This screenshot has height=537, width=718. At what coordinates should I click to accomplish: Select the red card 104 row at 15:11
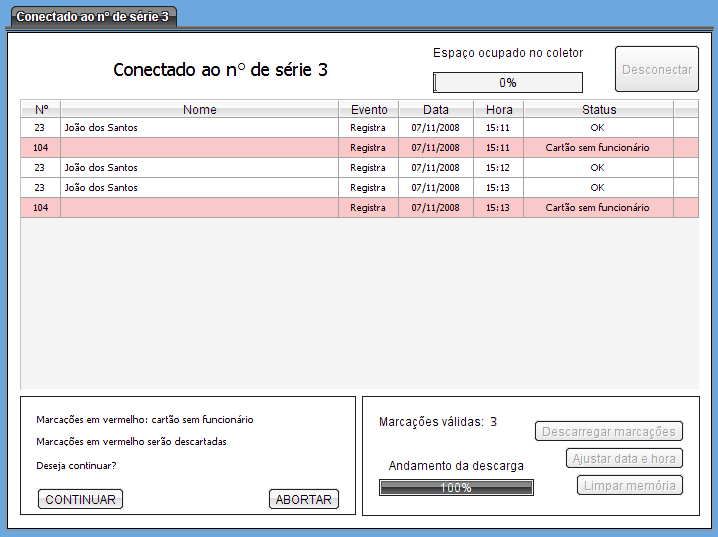click(x=200, y=148)
